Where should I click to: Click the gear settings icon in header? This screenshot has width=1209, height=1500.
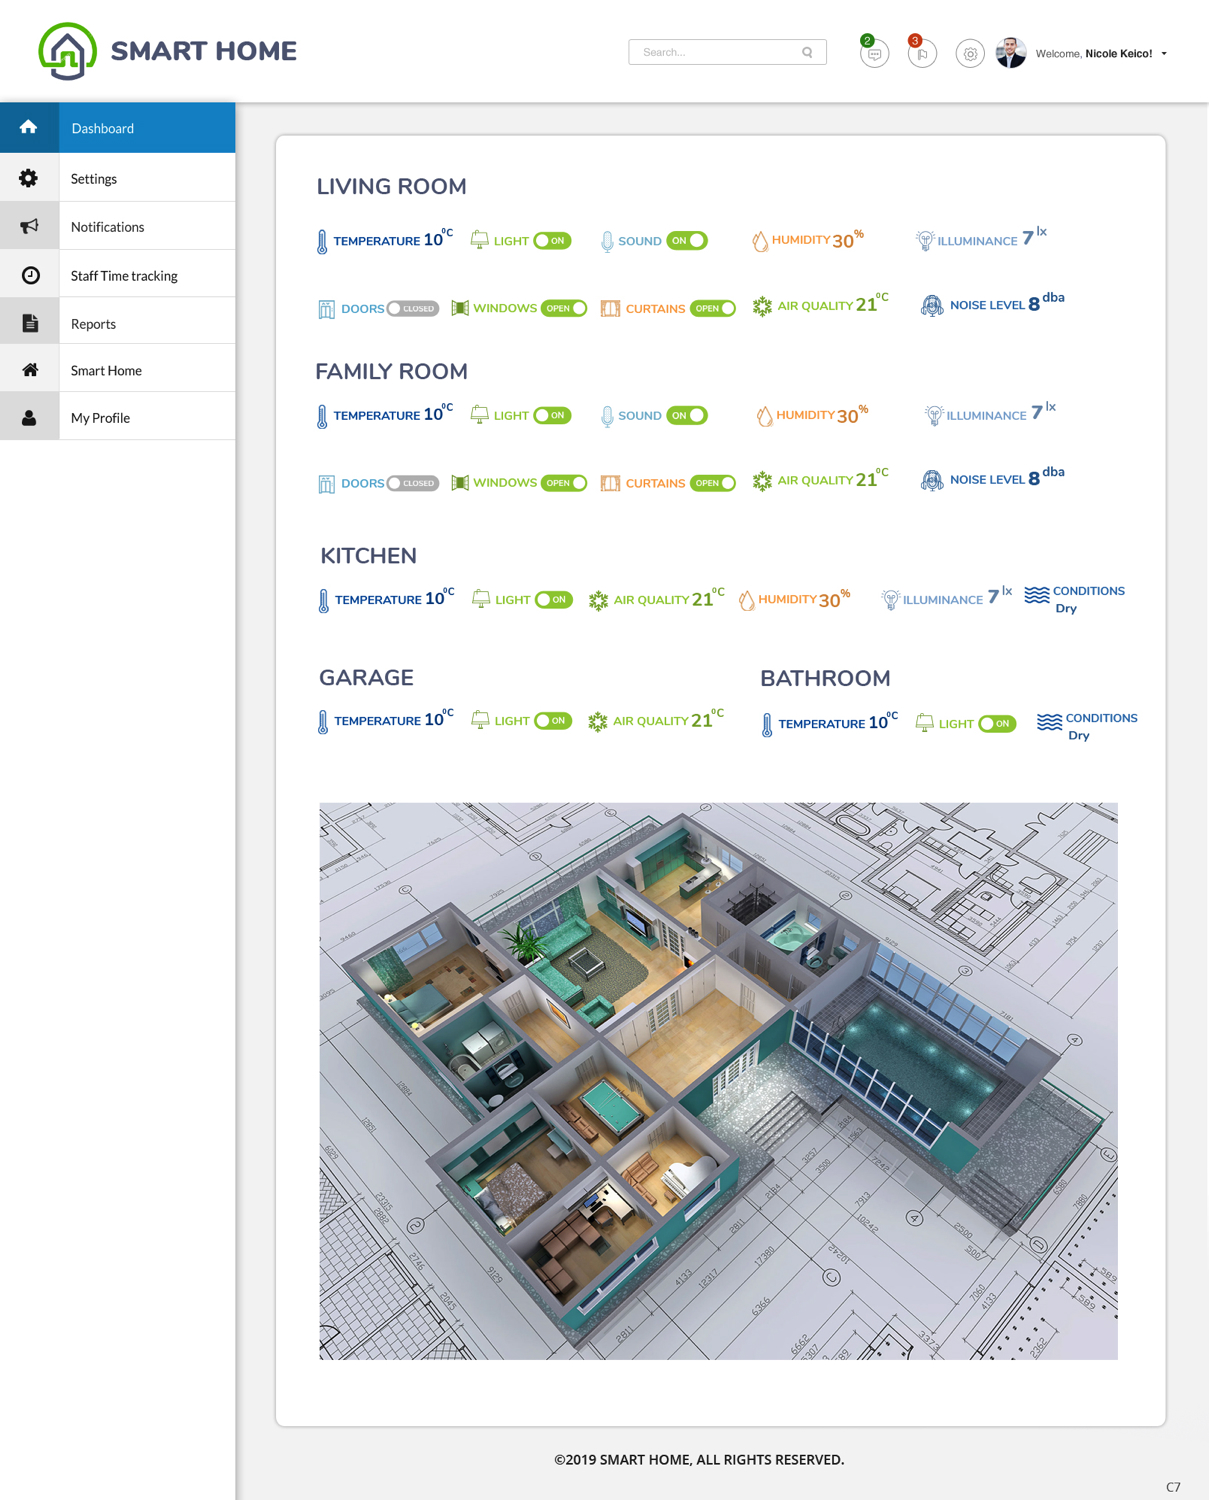(969, 54)
